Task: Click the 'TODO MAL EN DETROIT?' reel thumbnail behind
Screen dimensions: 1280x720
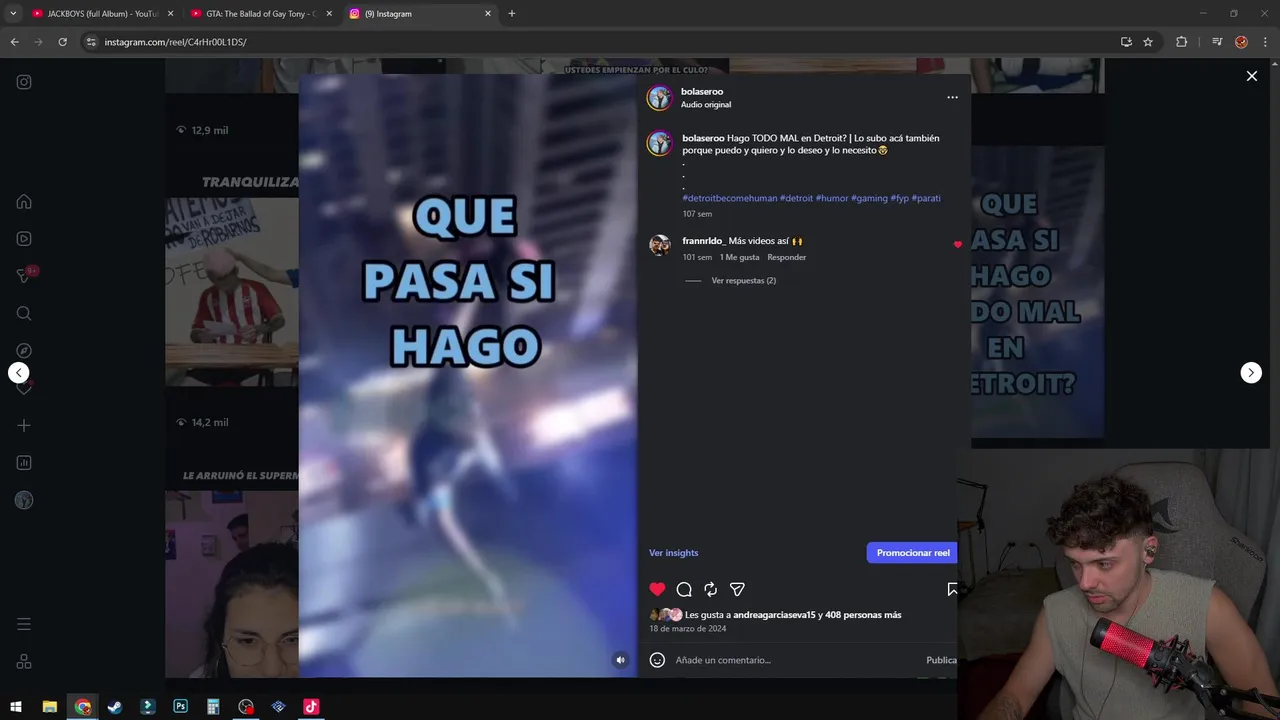Action: pos(1037,293)
